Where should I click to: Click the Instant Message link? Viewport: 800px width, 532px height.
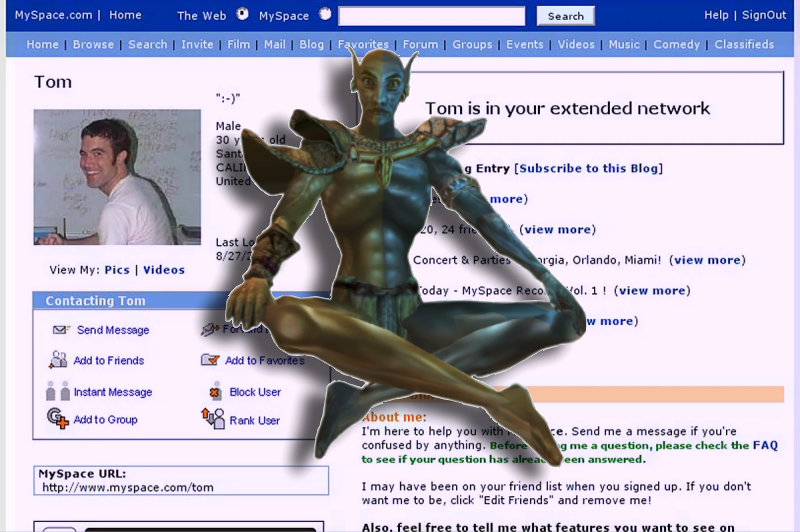coord(113,392)
